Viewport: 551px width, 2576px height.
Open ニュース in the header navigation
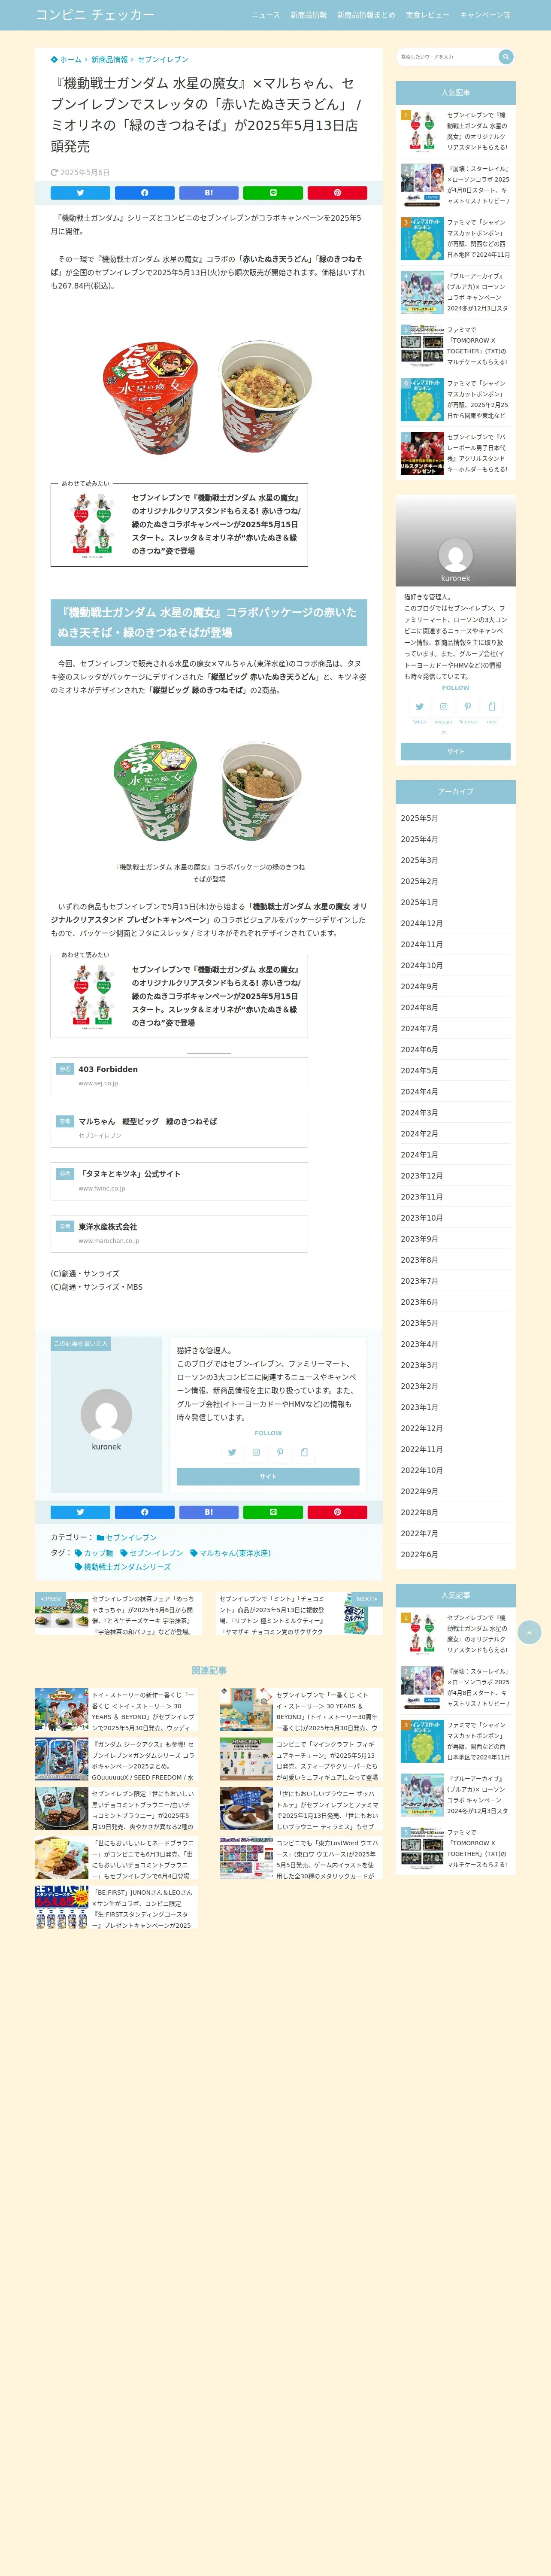(265, 15)
